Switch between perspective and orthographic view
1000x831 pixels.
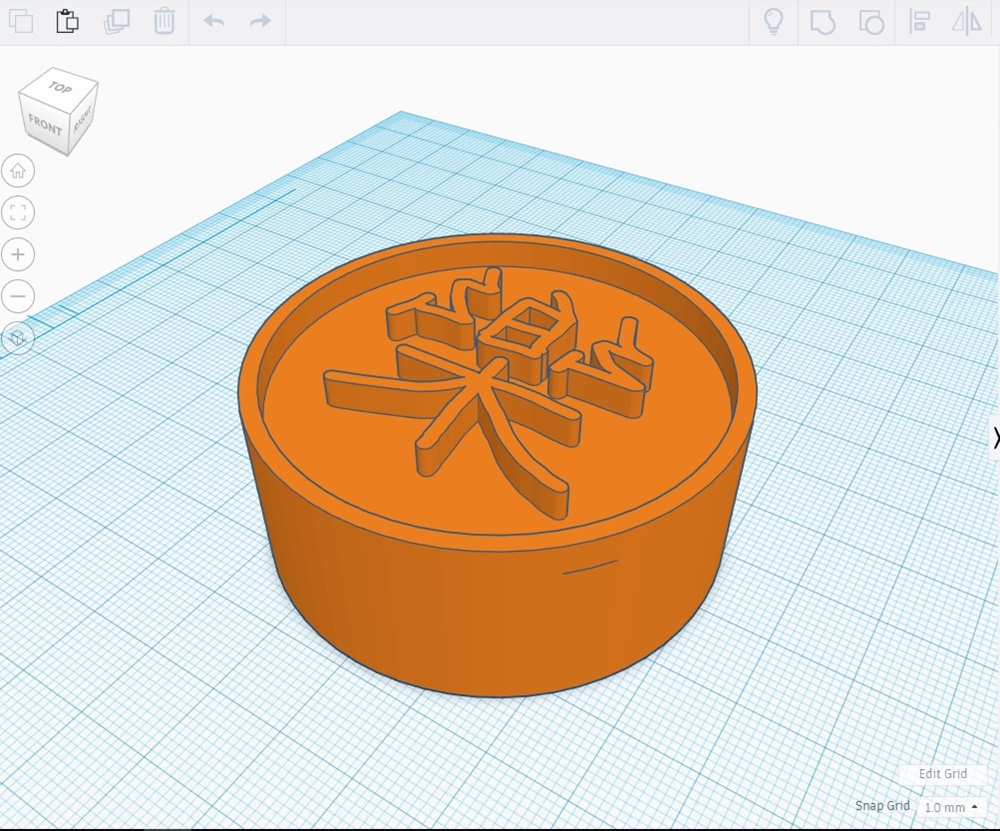pyautogui.click(x=17, y=339)
